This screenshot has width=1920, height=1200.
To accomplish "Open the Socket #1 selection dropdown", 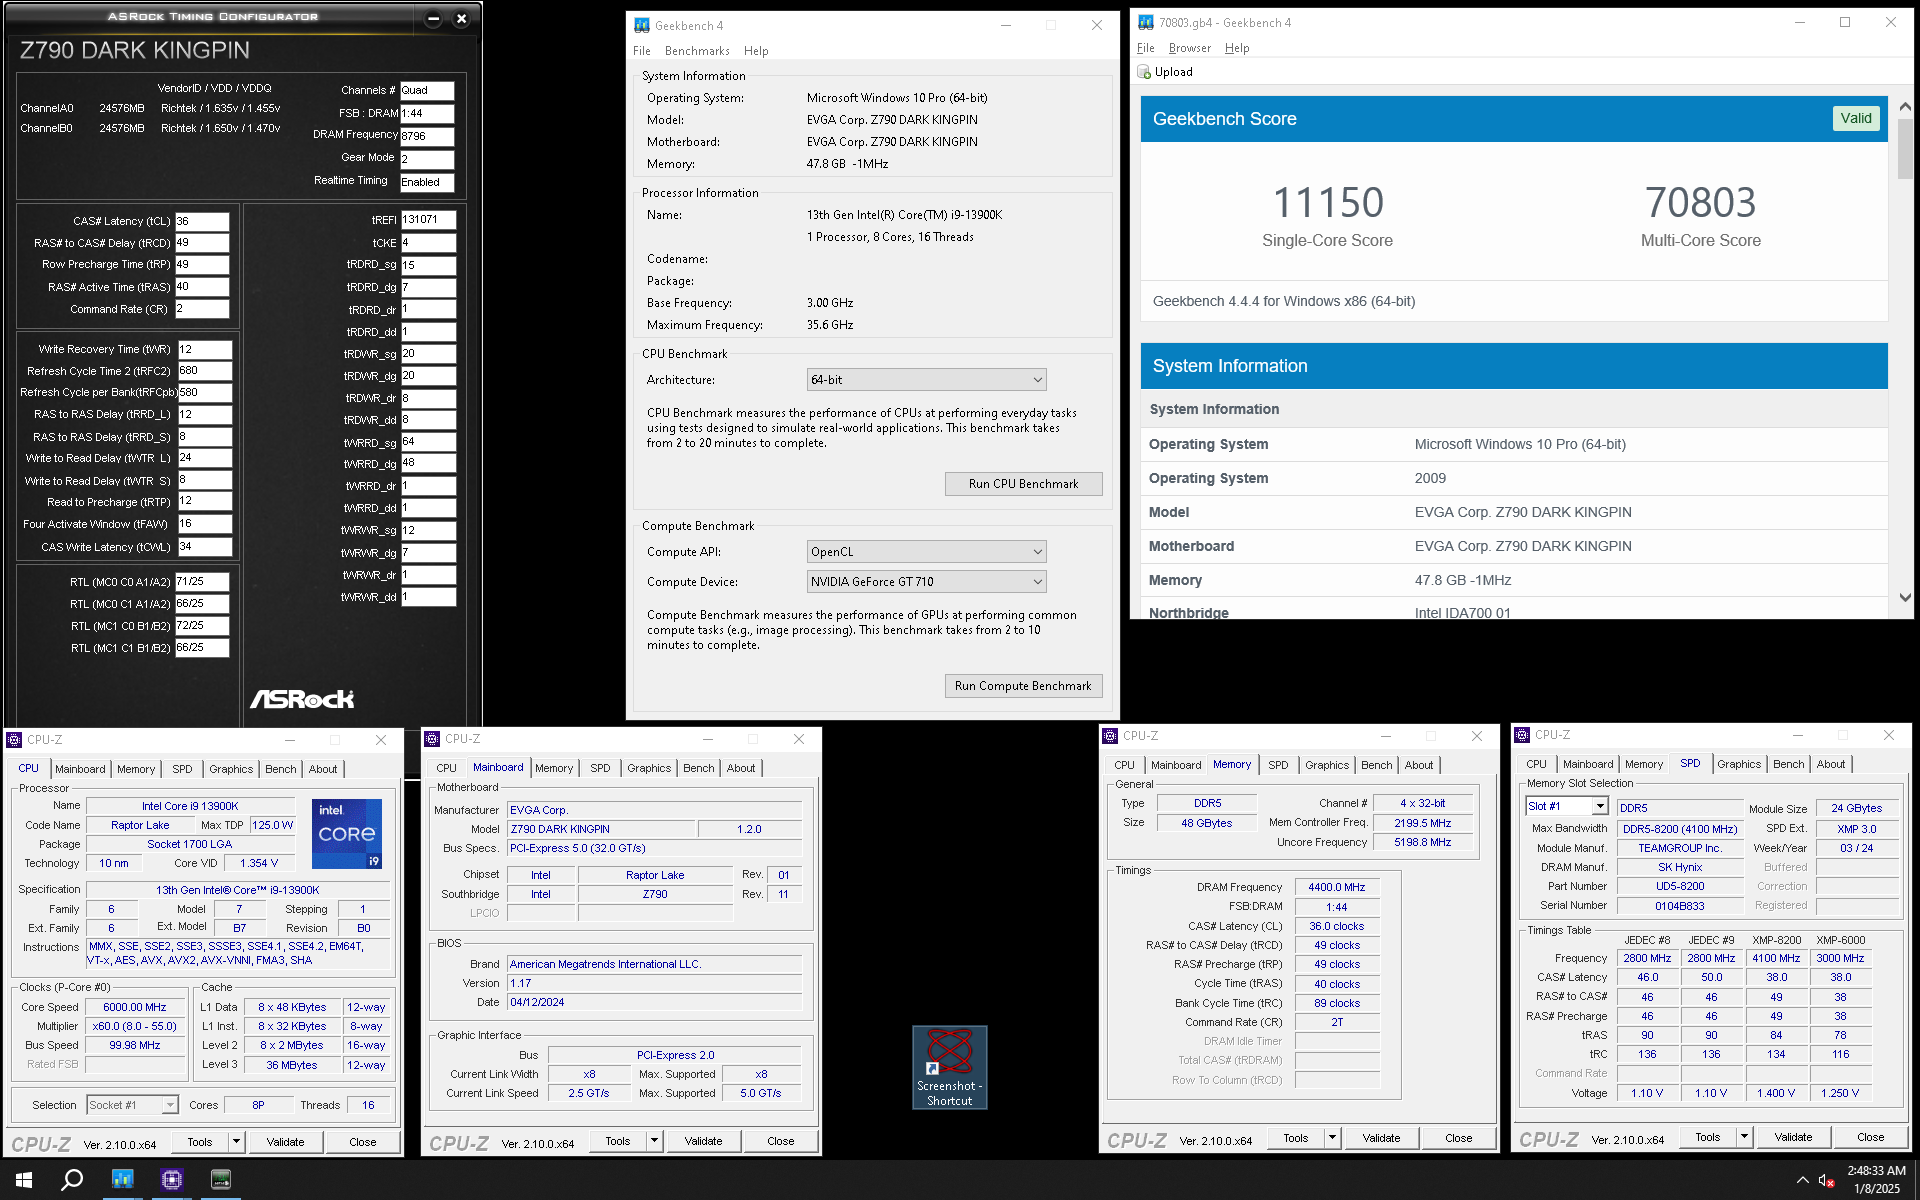I will coord(132,1105).
